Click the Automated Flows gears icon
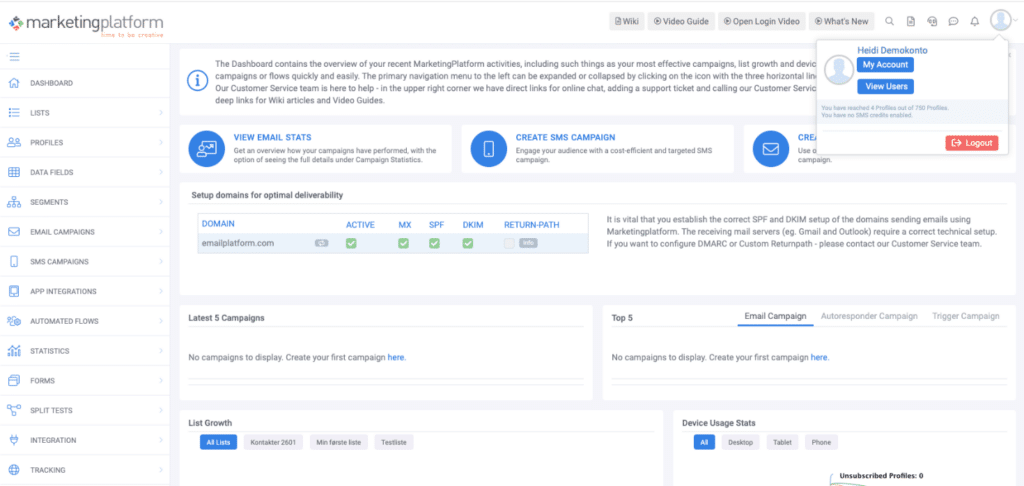Image resolution: width=1024 pixels, height=486 pixels. [14, 321]
